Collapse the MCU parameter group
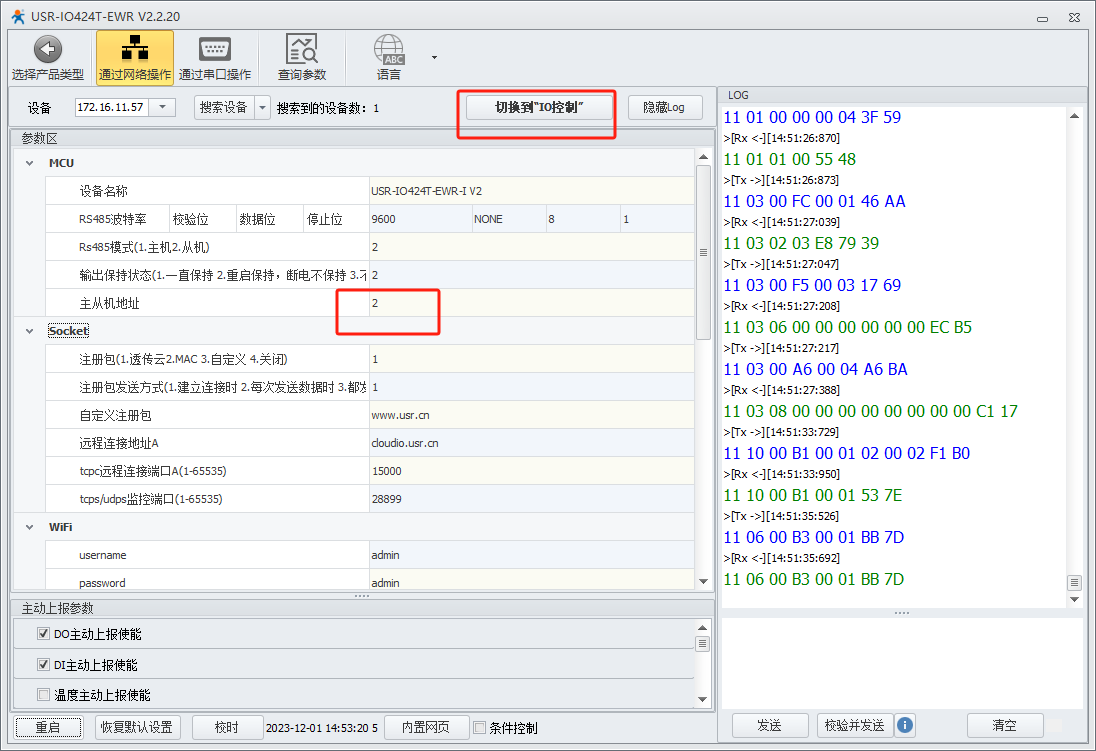1096x751 pixels. tap(27, 163)
